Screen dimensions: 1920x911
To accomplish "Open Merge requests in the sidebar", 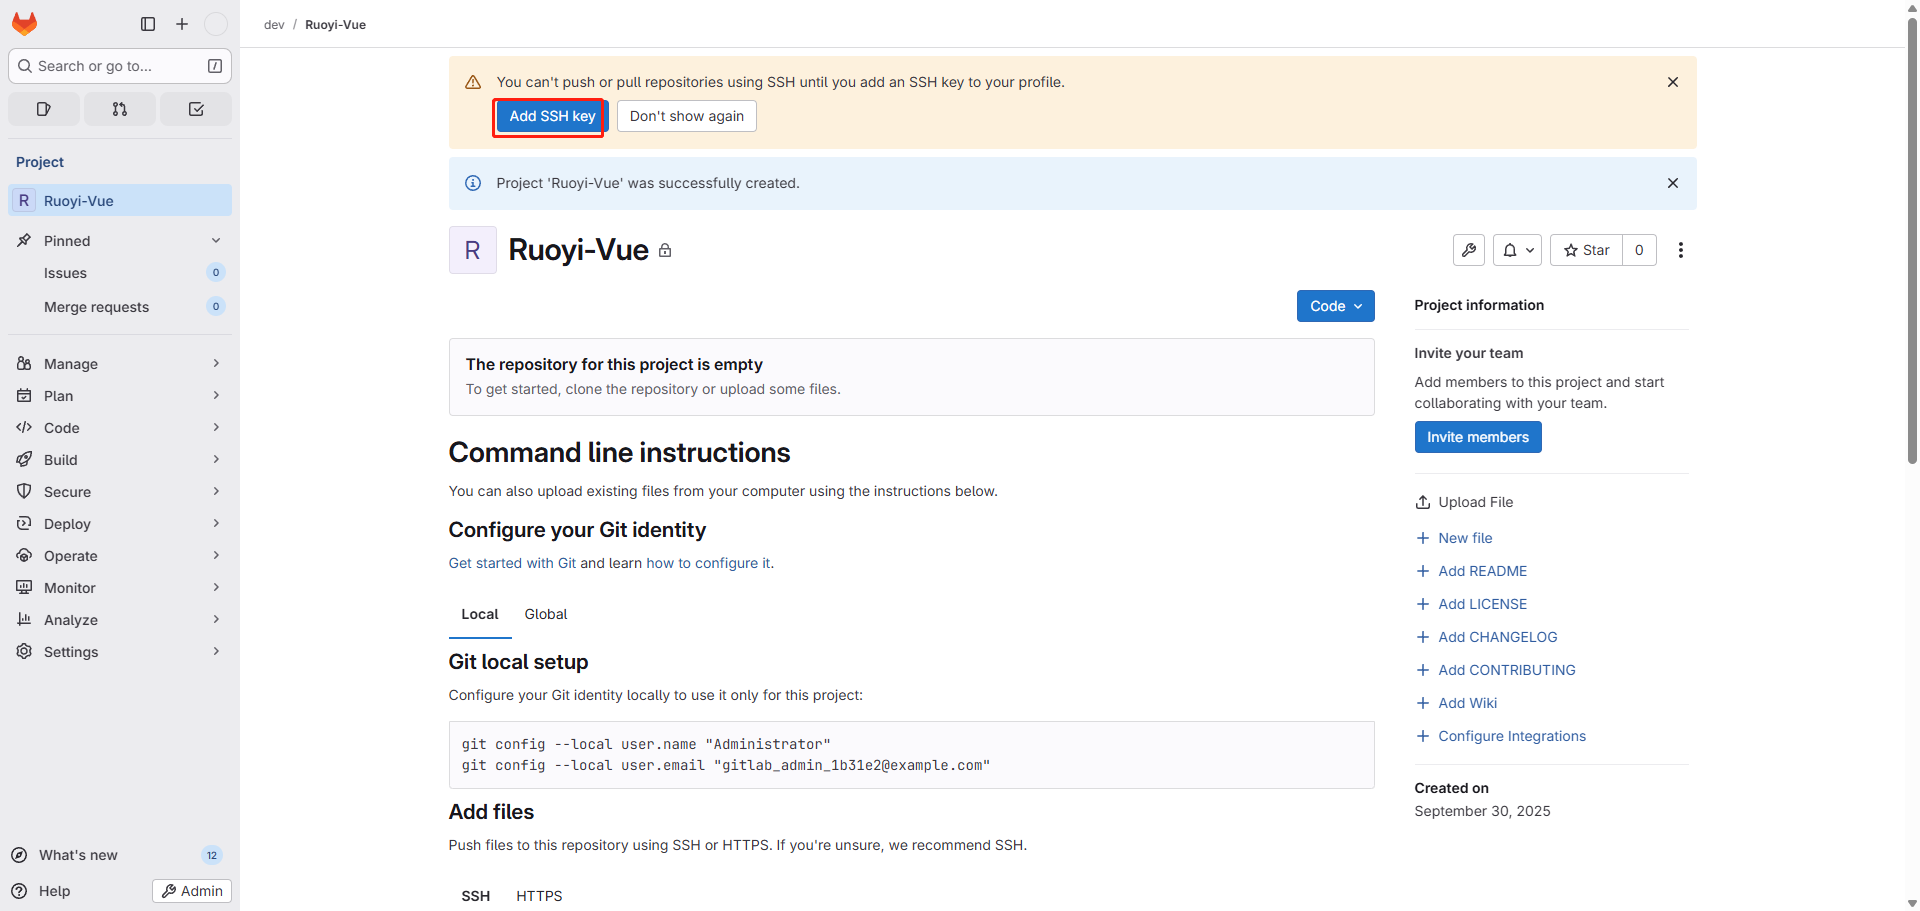I will click(120, 307).
